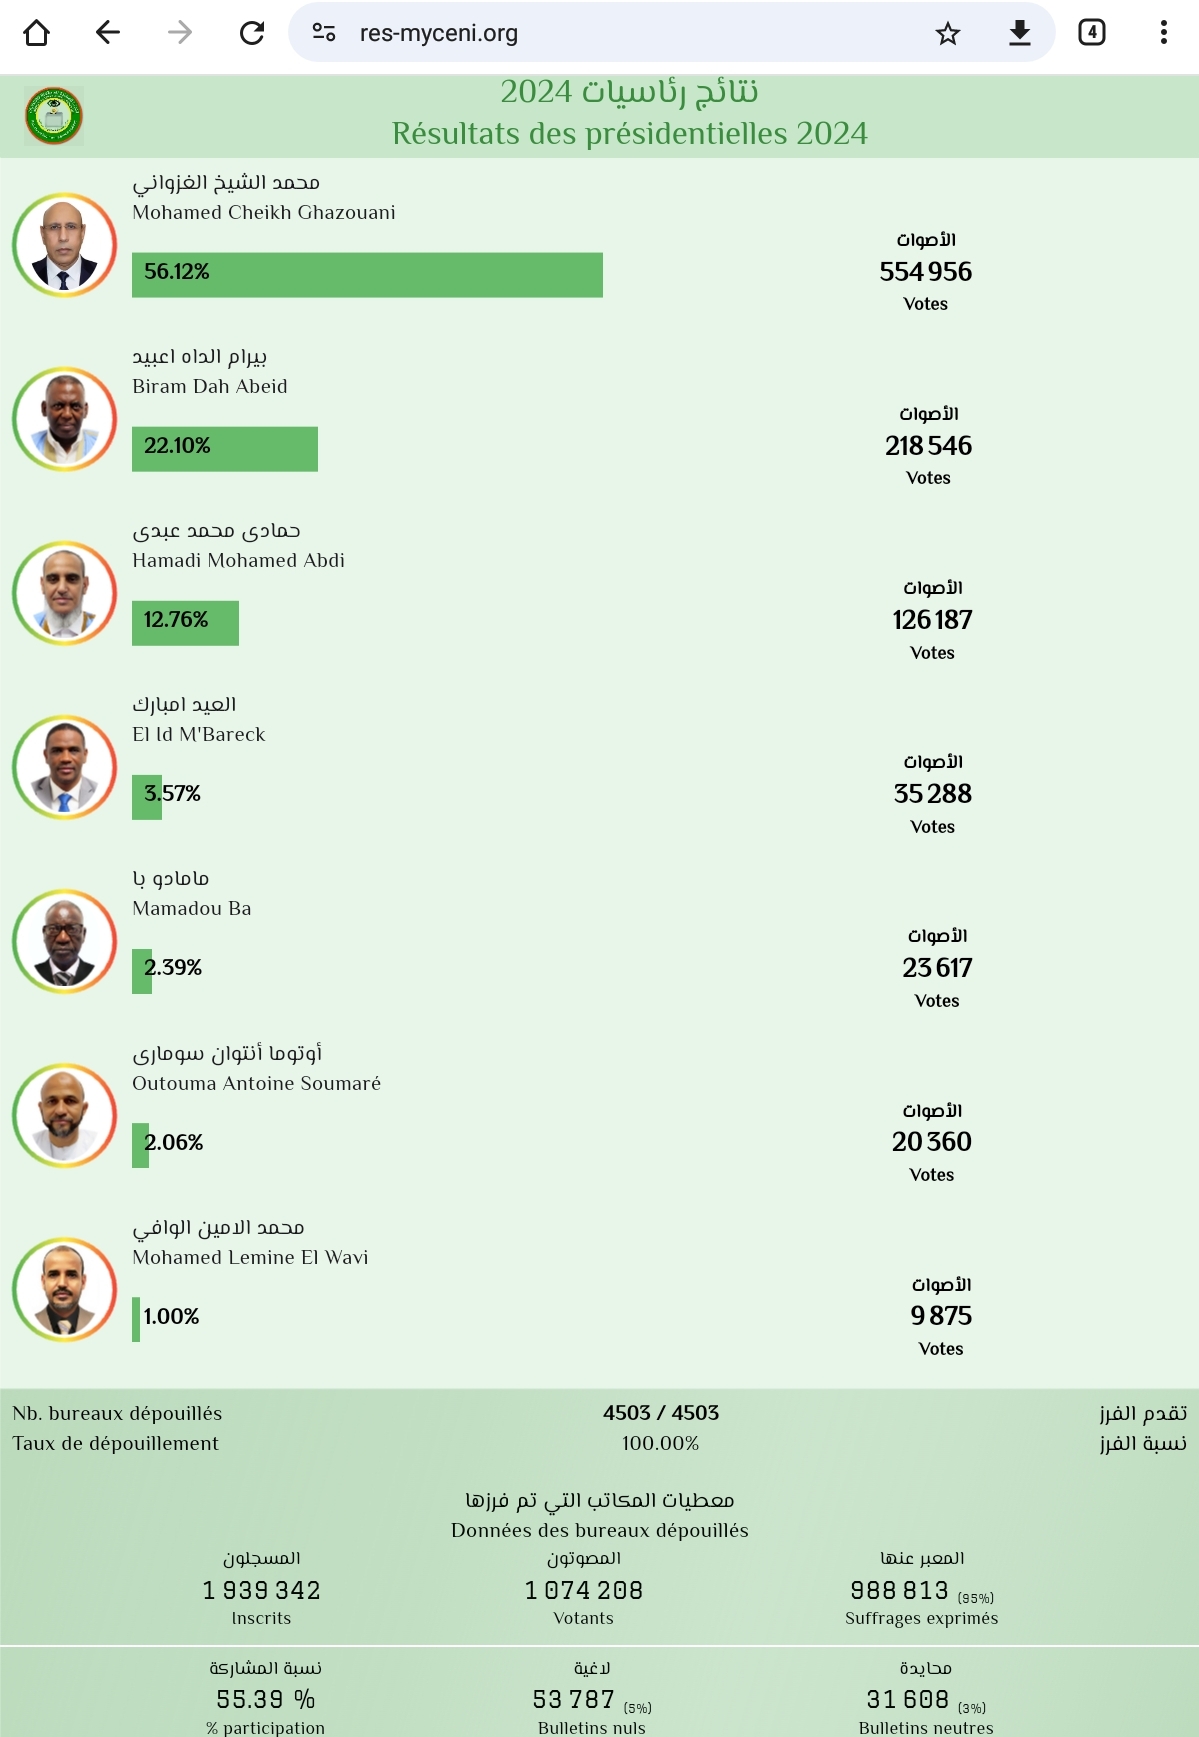Go back to the previous page

point(108,33)
